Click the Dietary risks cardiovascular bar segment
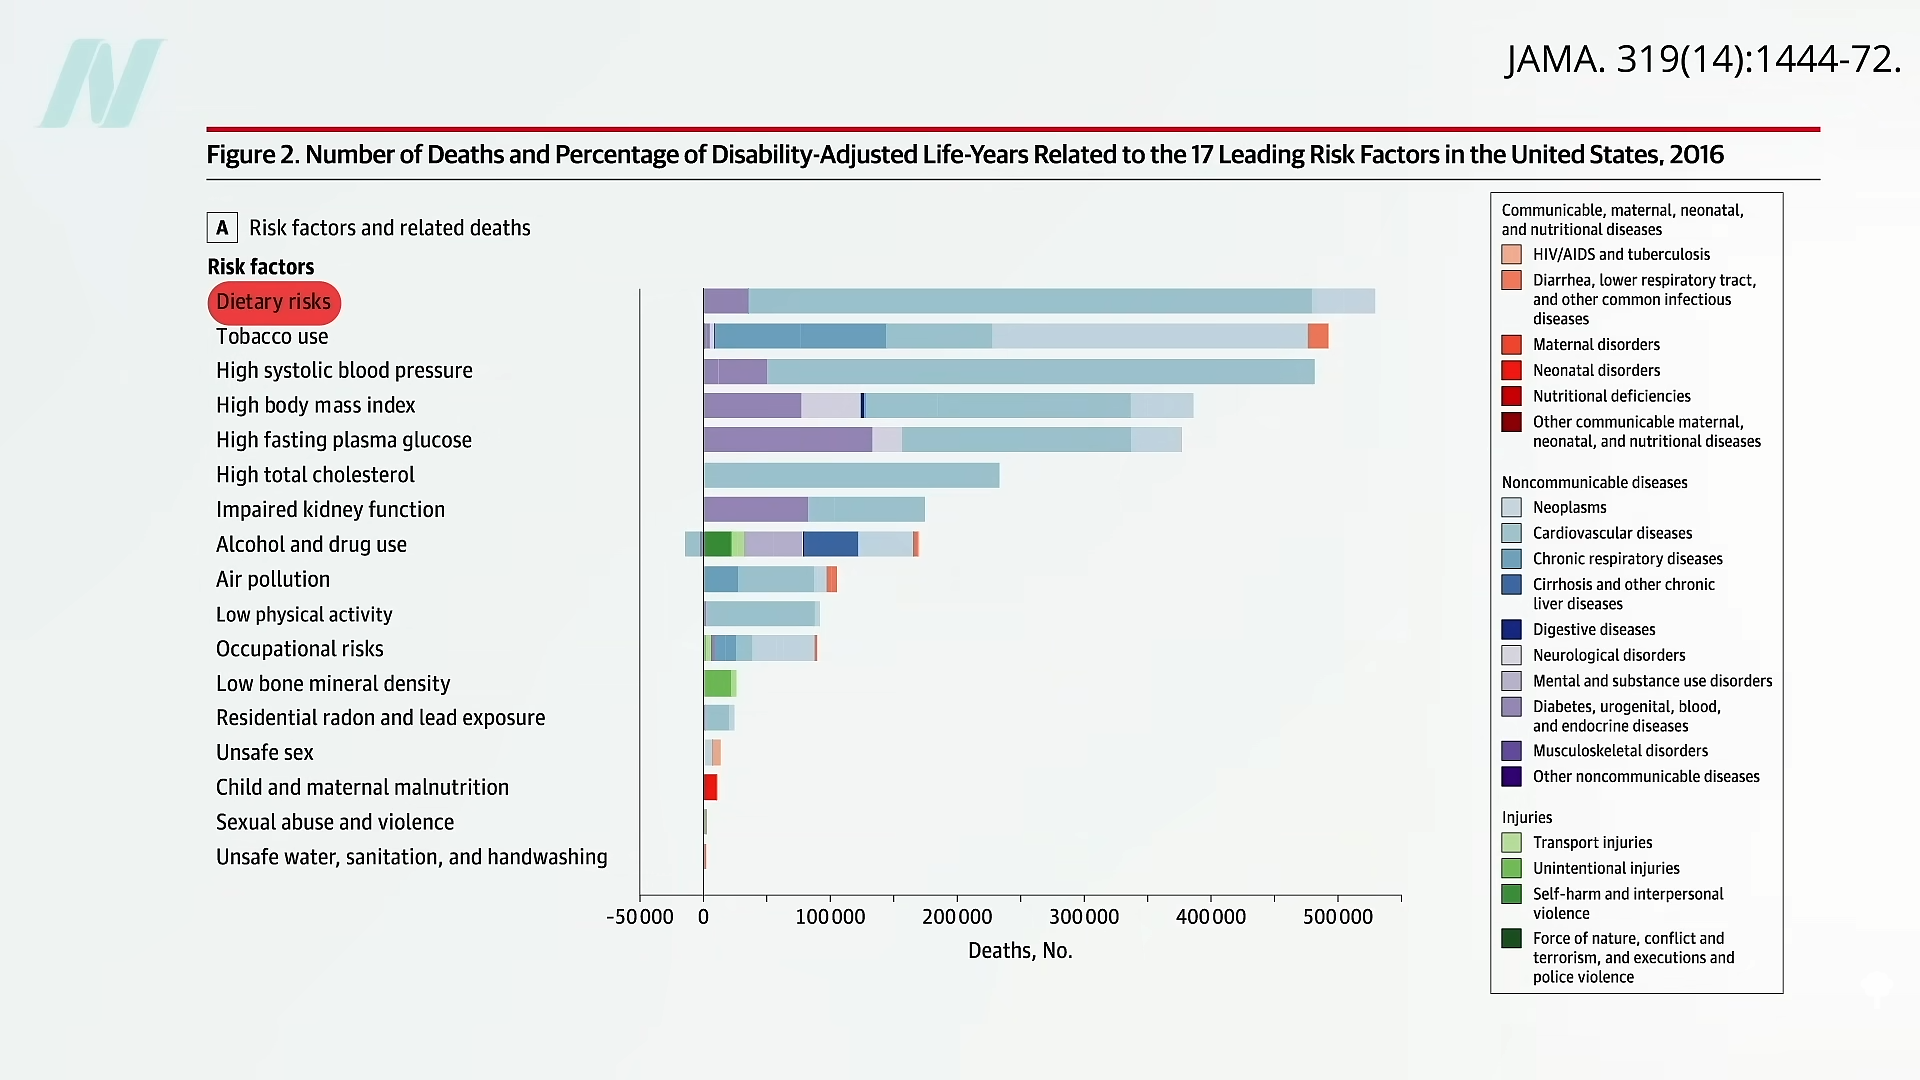 click(1030, 301)
